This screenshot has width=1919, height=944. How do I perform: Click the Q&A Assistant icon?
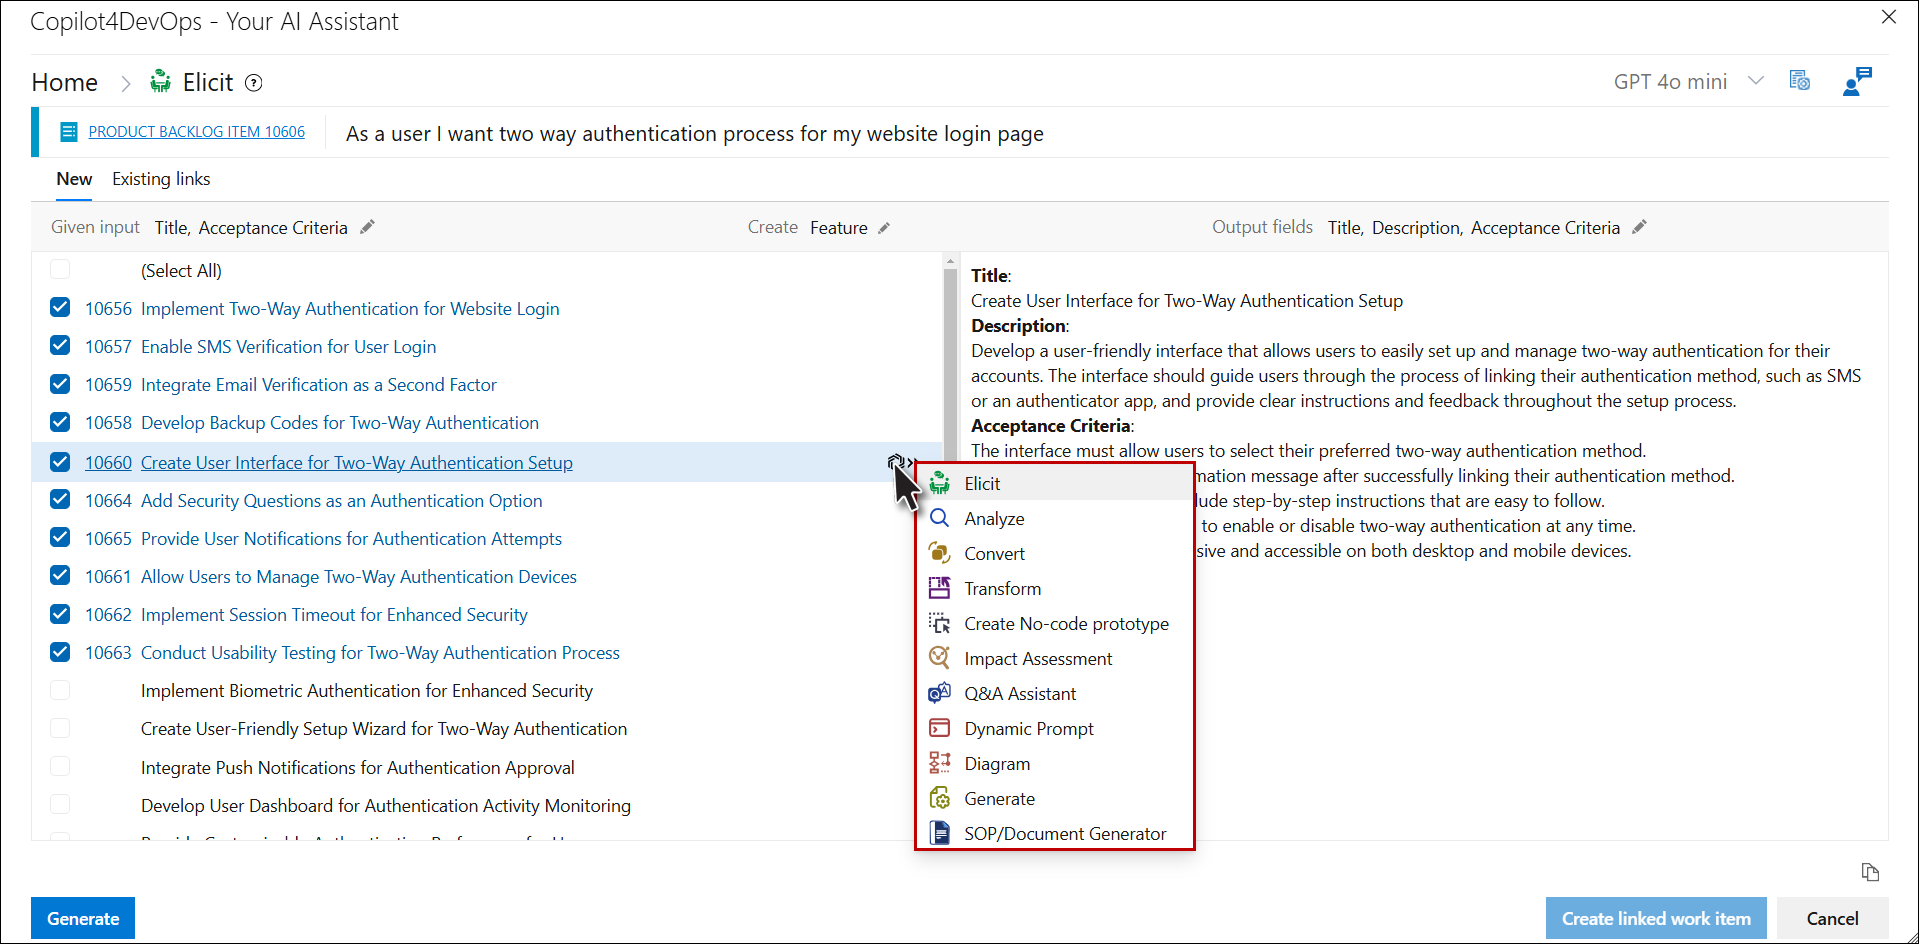(x=939, y=693)
